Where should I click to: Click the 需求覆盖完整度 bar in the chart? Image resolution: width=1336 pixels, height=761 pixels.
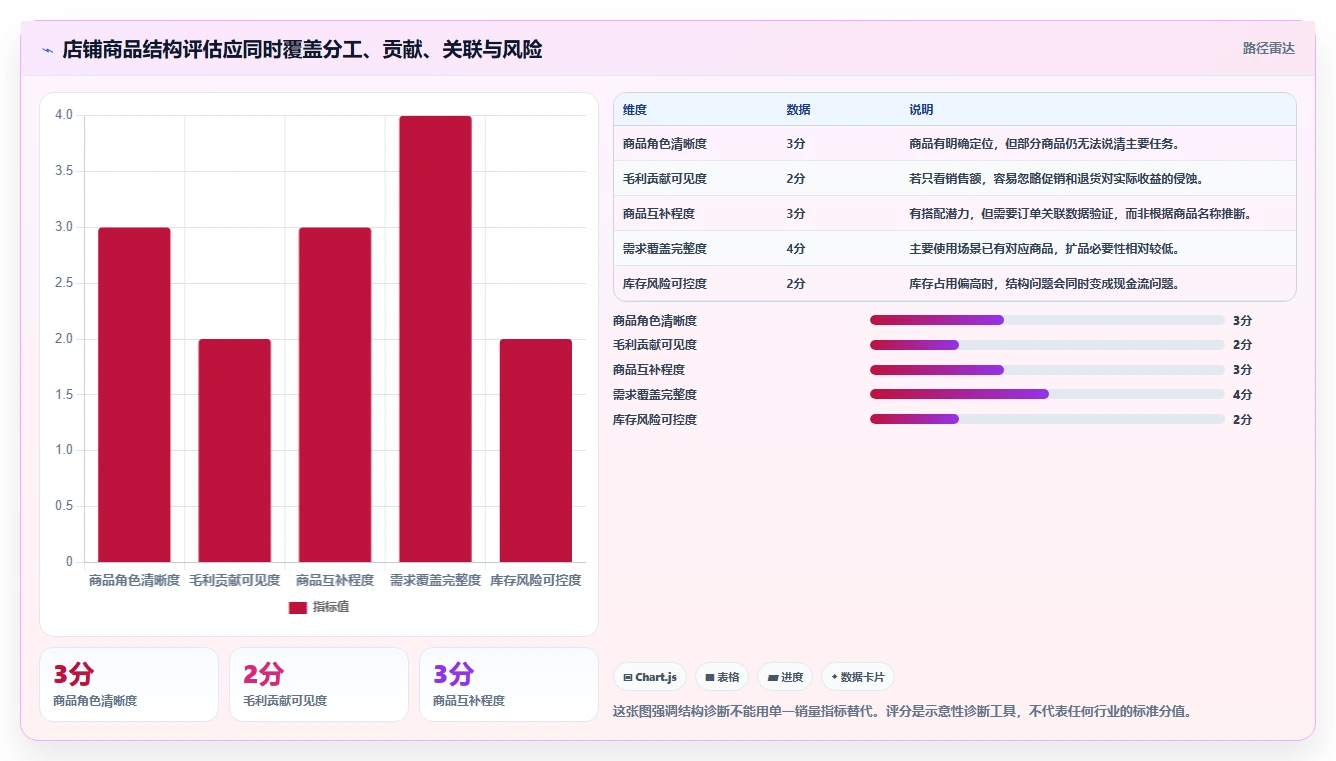pyautogui.click(x=435, y=339)
